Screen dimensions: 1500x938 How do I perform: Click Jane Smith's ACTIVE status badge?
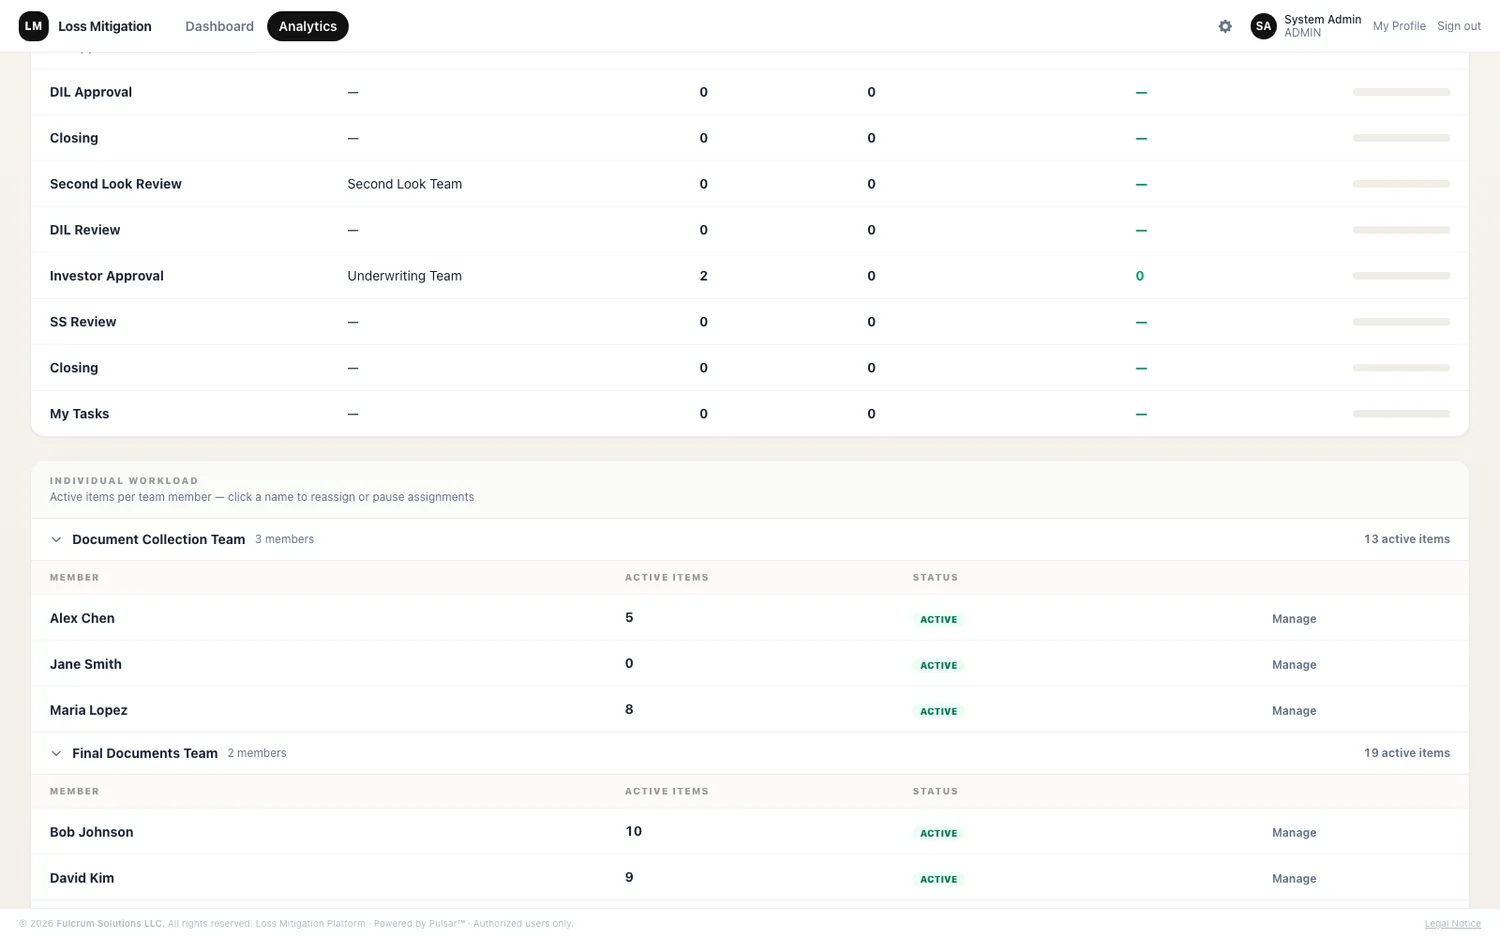click(x=939, y=666)
